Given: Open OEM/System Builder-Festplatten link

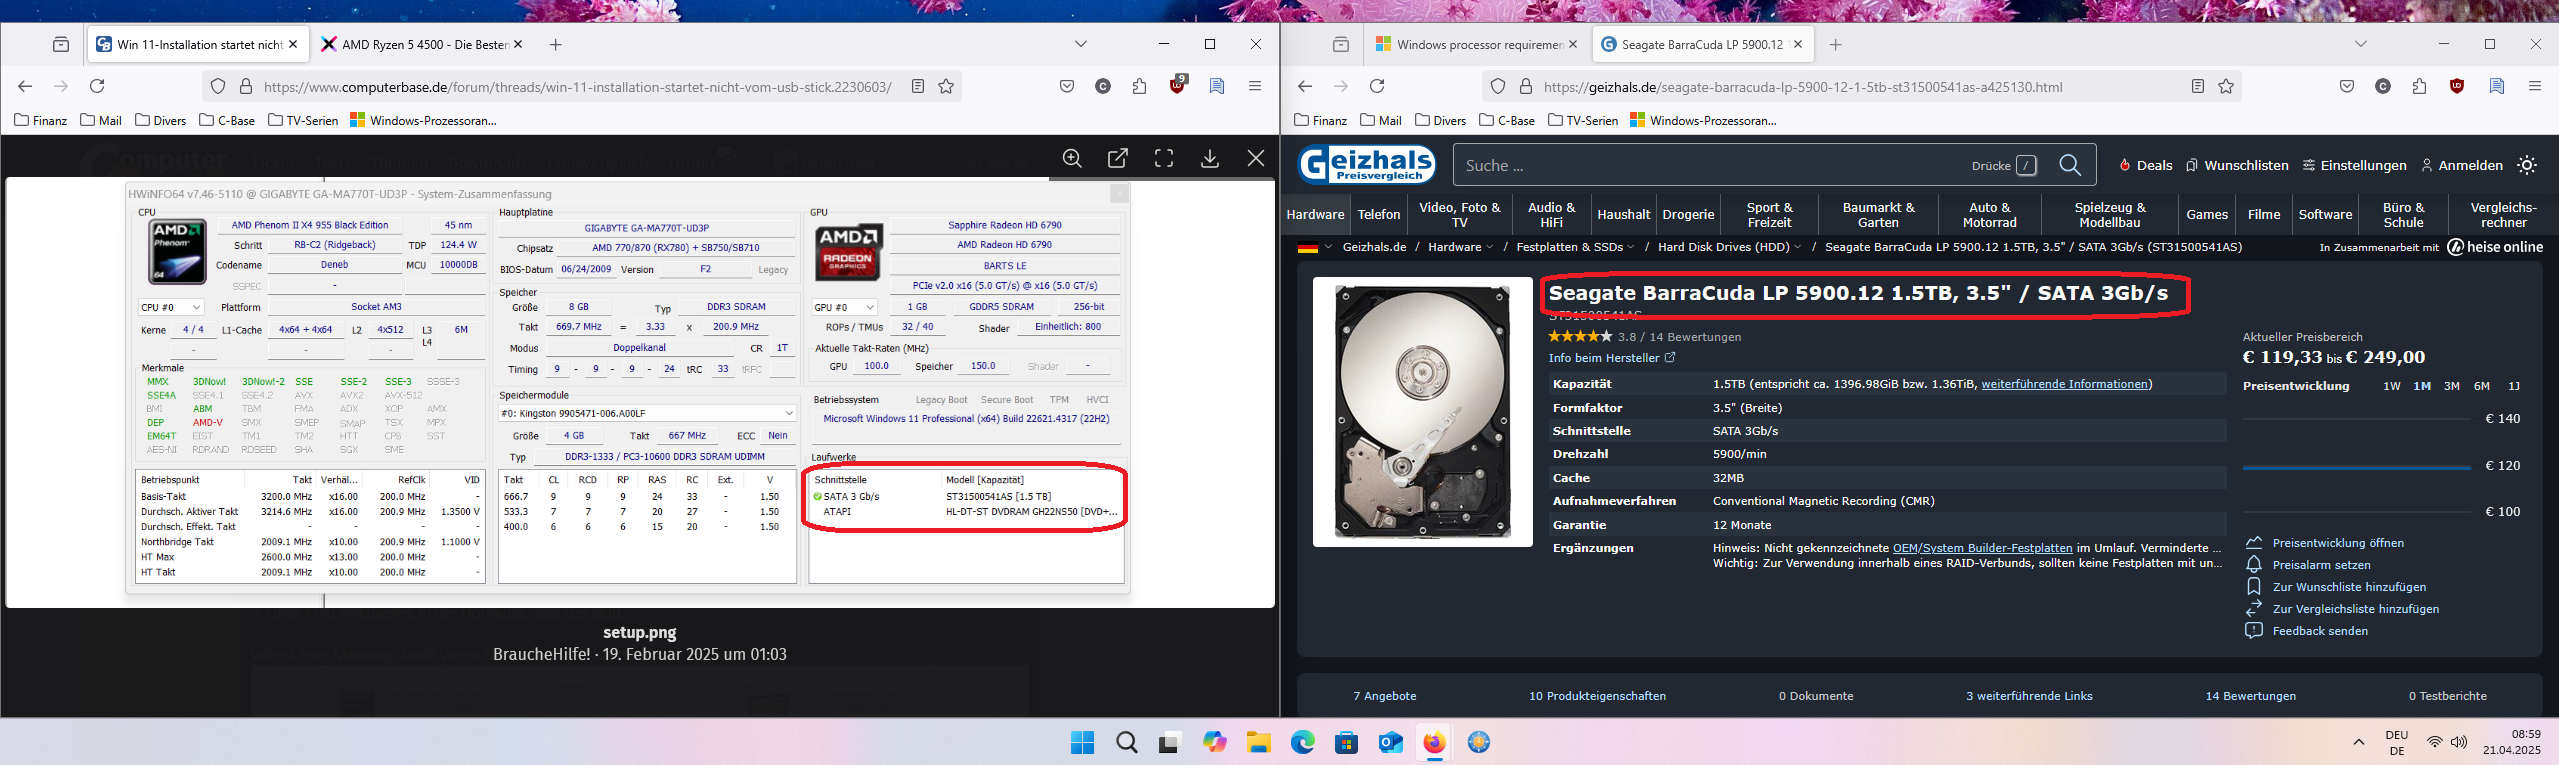Looking at the screenshot, I should (x=1982, y=548).
